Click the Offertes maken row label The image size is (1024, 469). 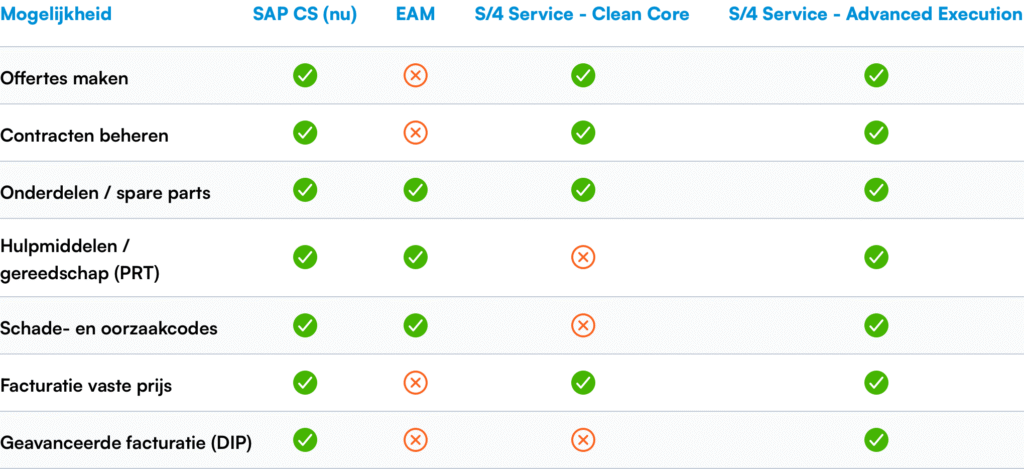pyautogui.click(x=64, y=78)
